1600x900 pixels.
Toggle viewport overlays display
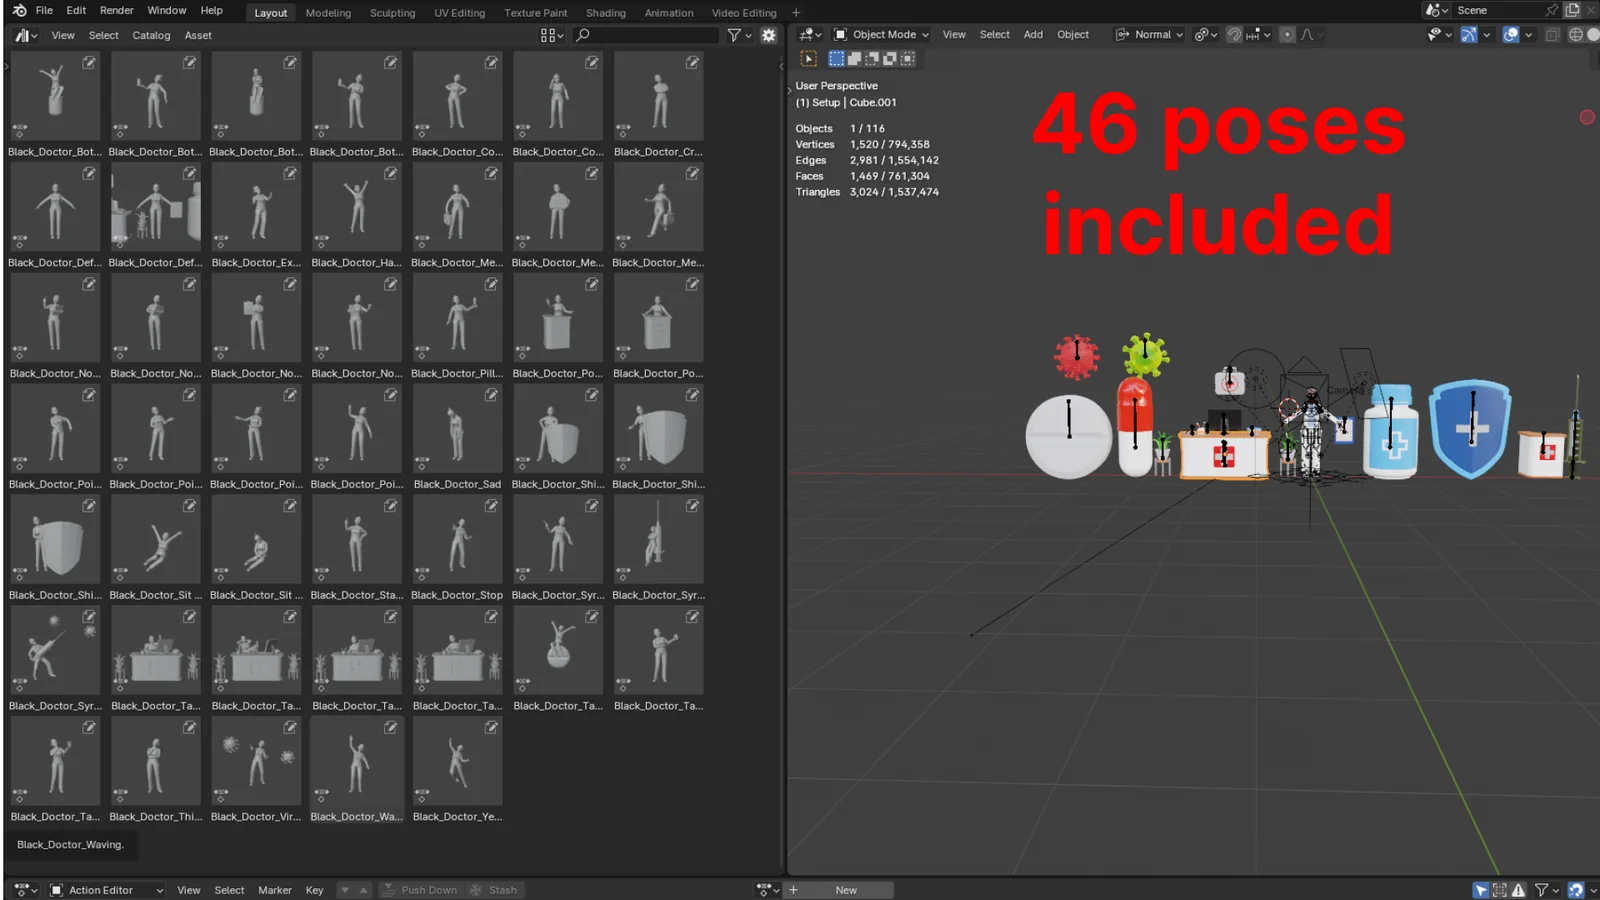(1510, 34)
